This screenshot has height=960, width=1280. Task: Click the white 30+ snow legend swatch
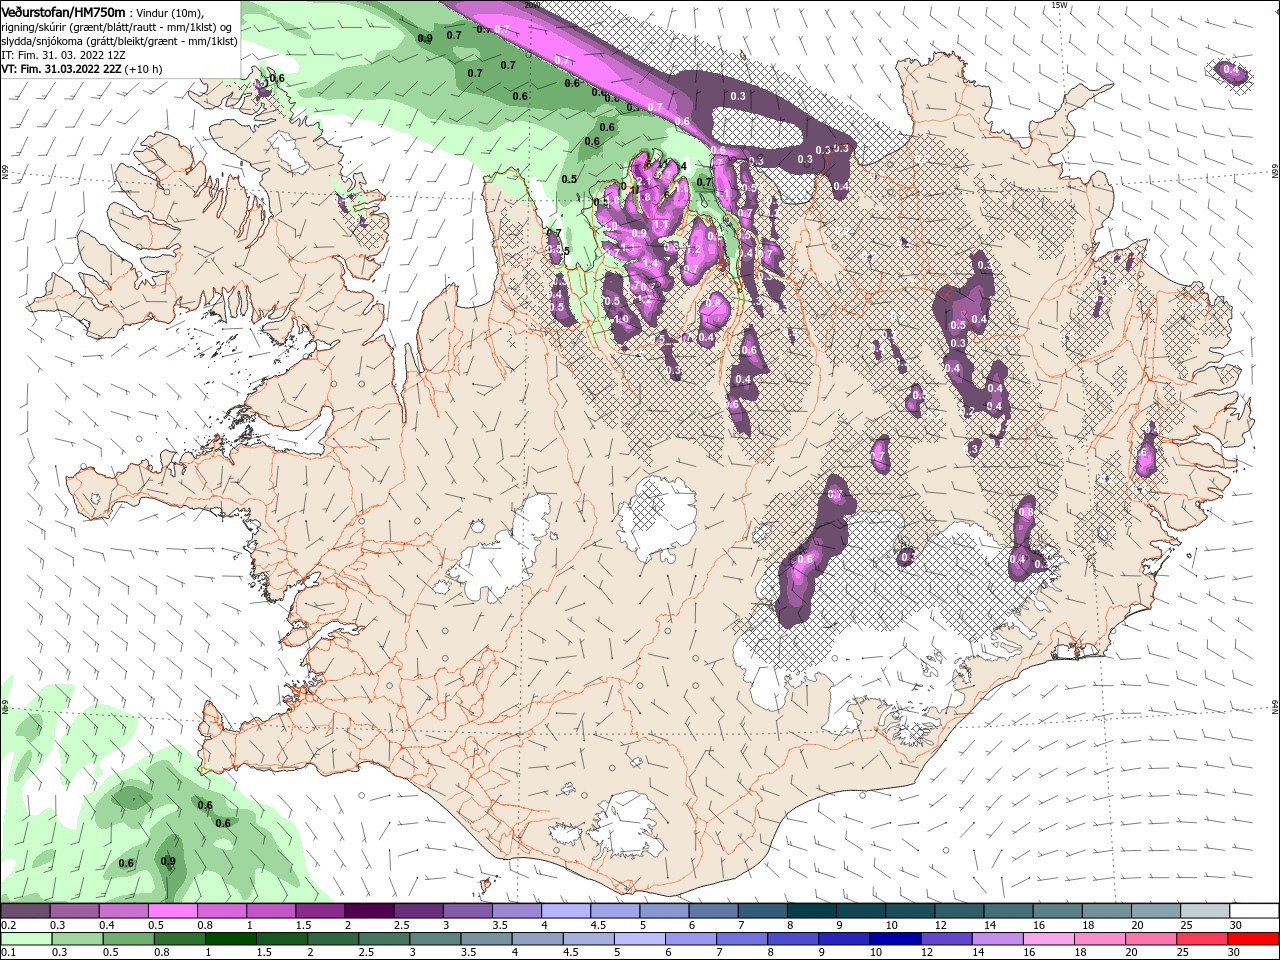point(1254,911)
